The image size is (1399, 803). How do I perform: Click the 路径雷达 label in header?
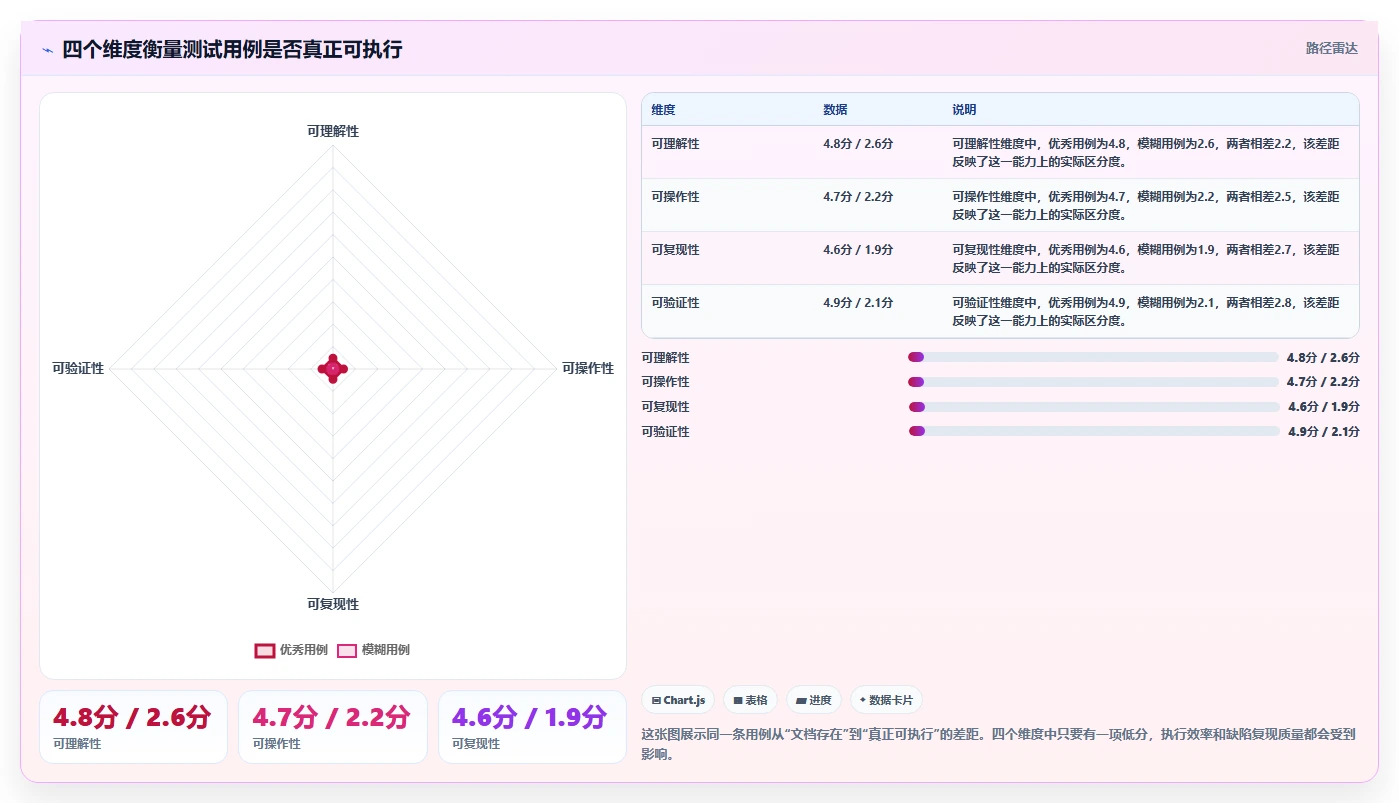(x=1332, y=48)
